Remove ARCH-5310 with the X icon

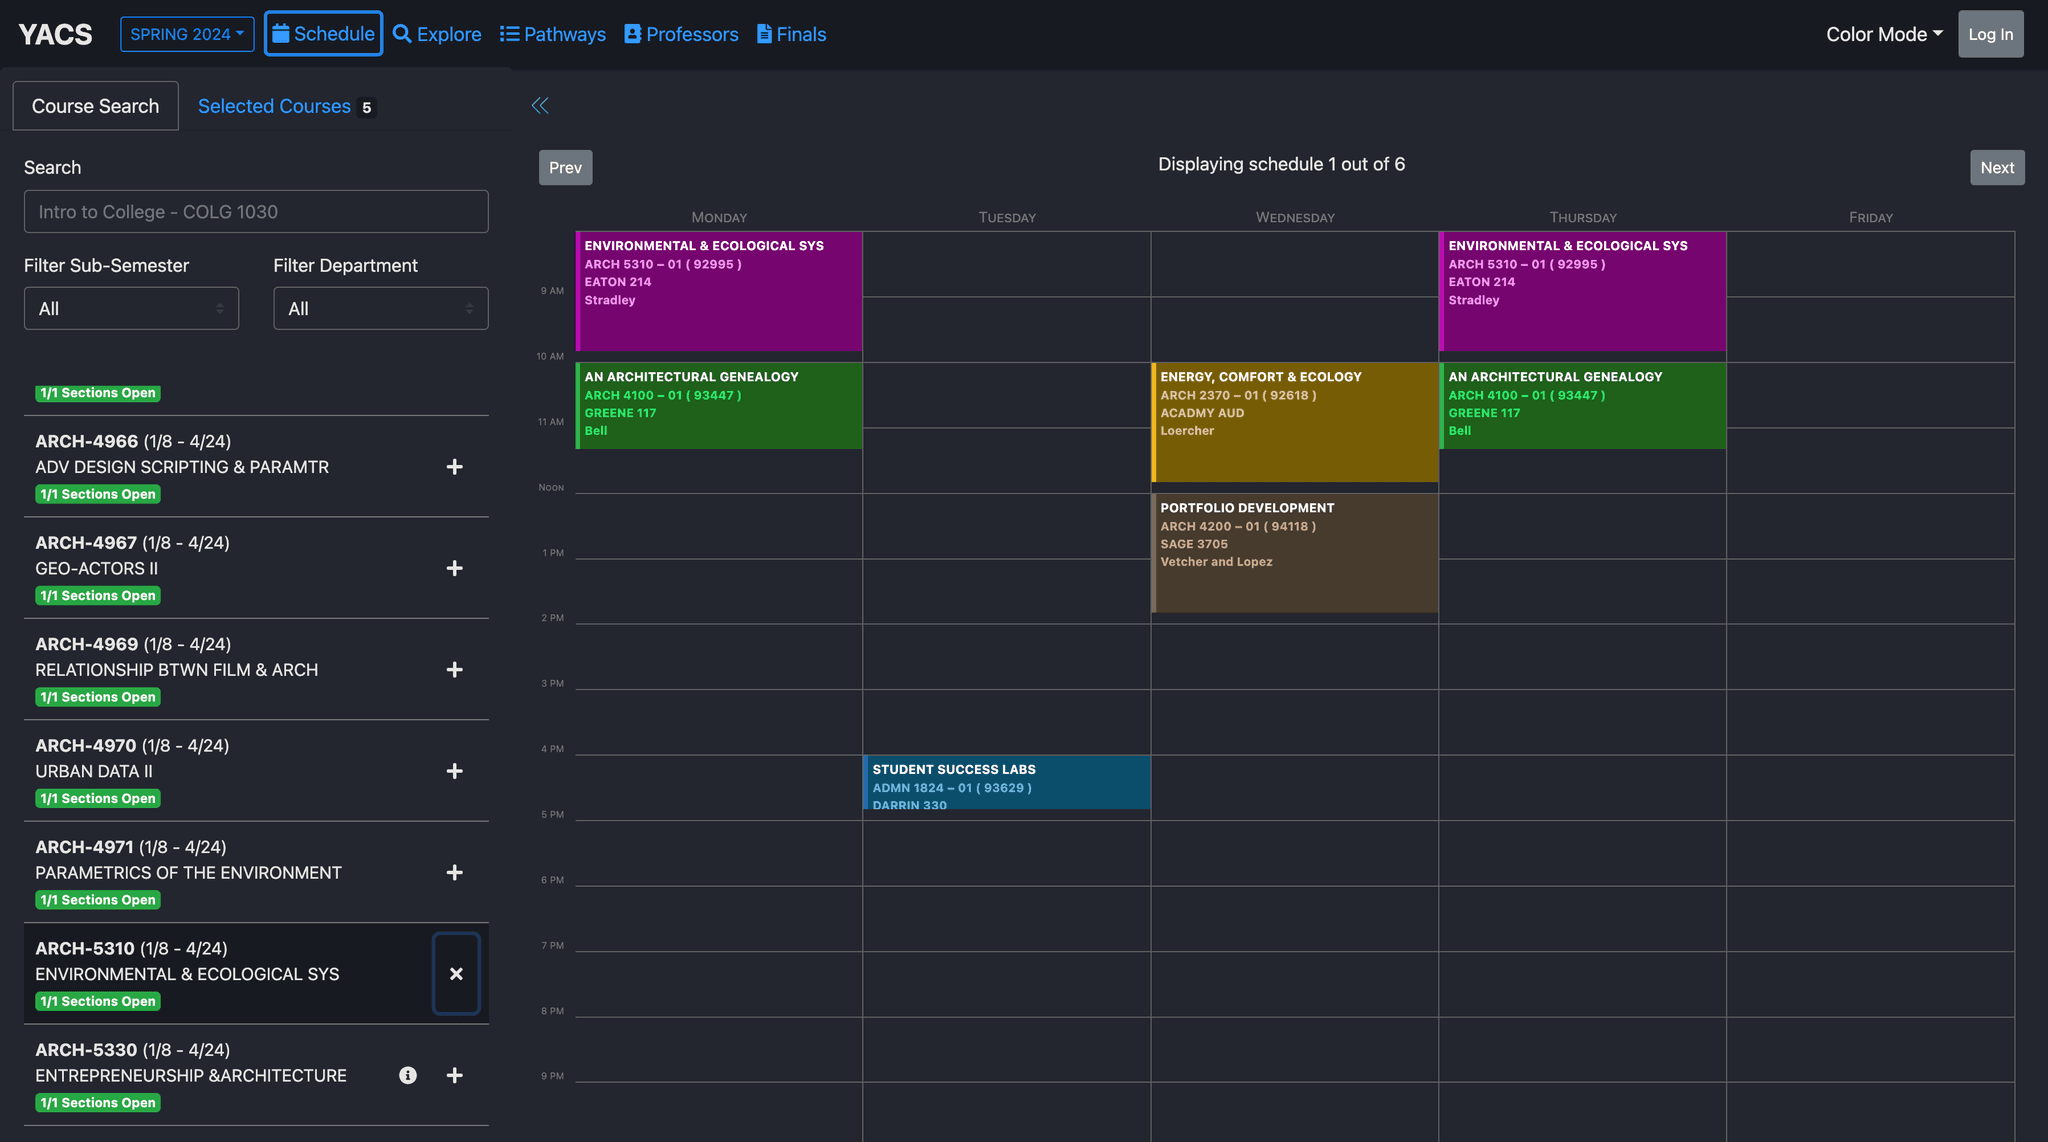click(x=456, y=974)
